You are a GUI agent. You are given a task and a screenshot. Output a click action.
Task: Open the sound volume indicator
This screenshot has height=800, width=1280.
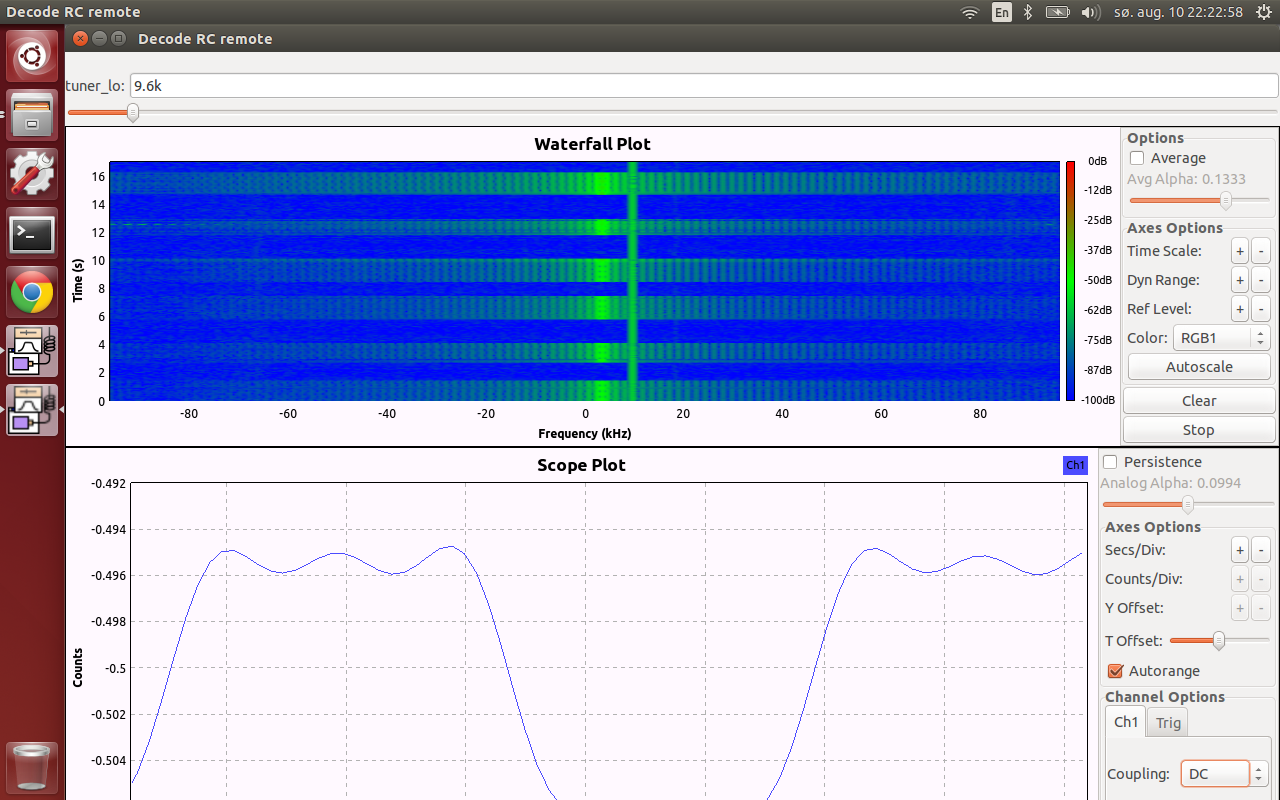pyautogui.click(x=1091, y=12)
